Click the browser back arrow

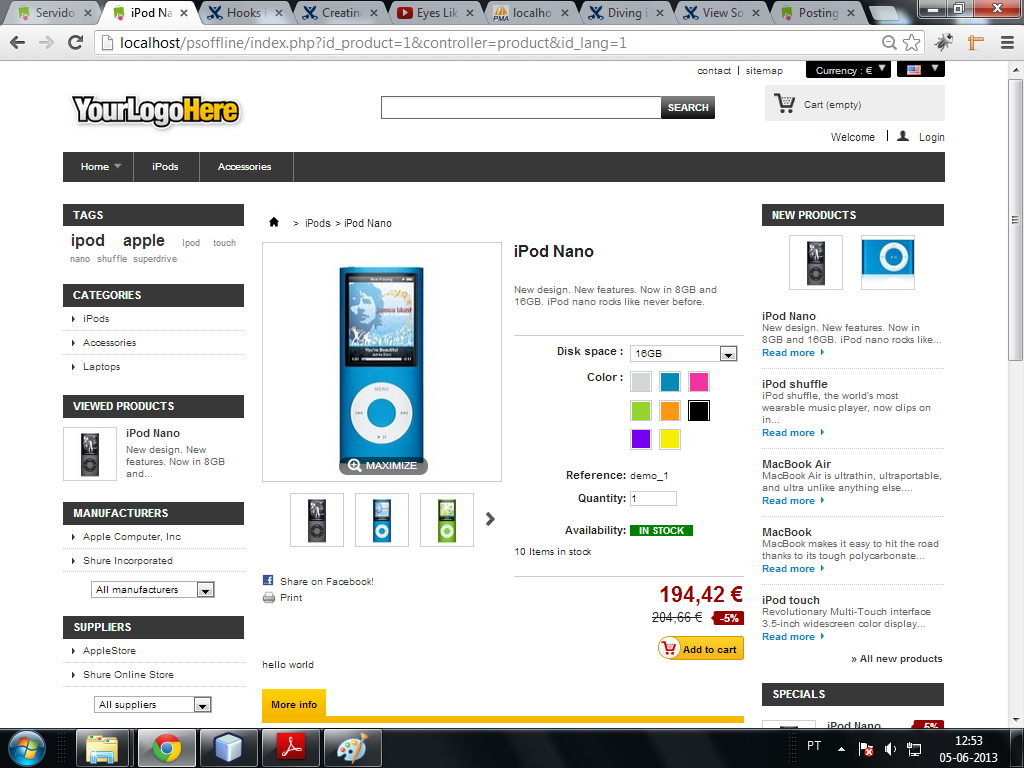click(x=18, y=43)
